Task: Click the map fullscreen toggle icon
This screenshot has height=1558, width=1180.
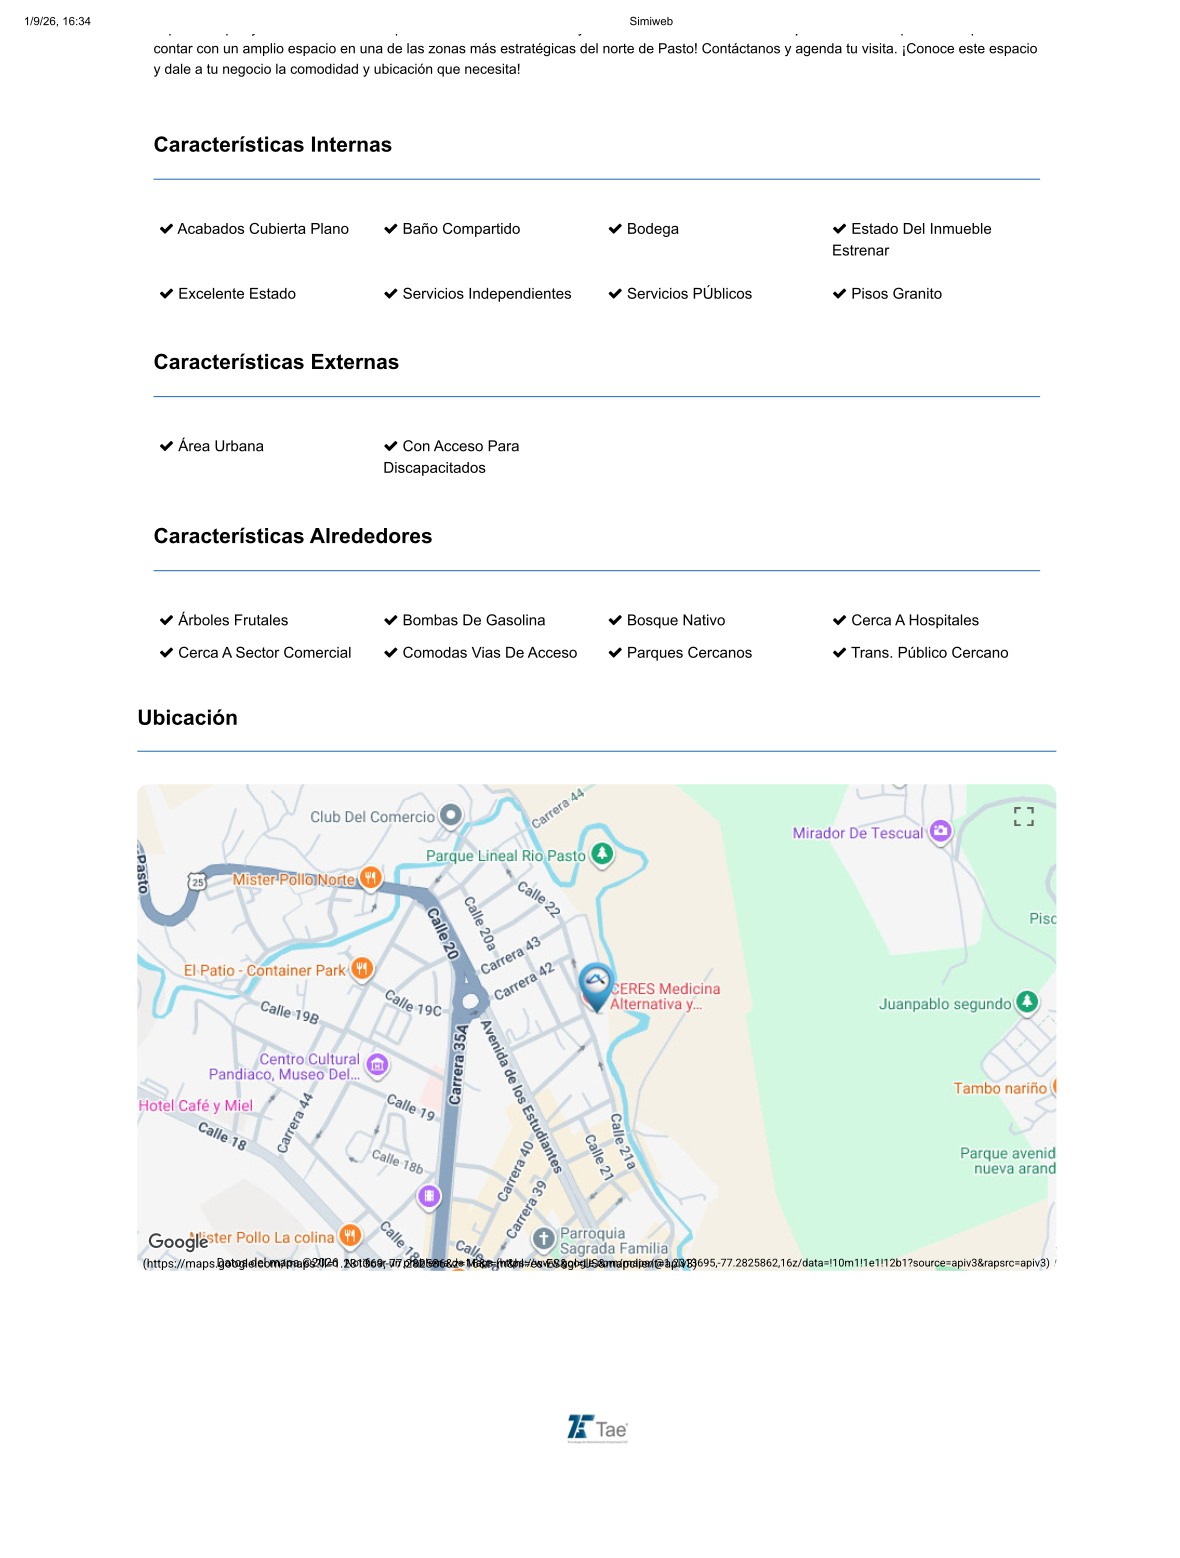Action: coord(1023,817)
